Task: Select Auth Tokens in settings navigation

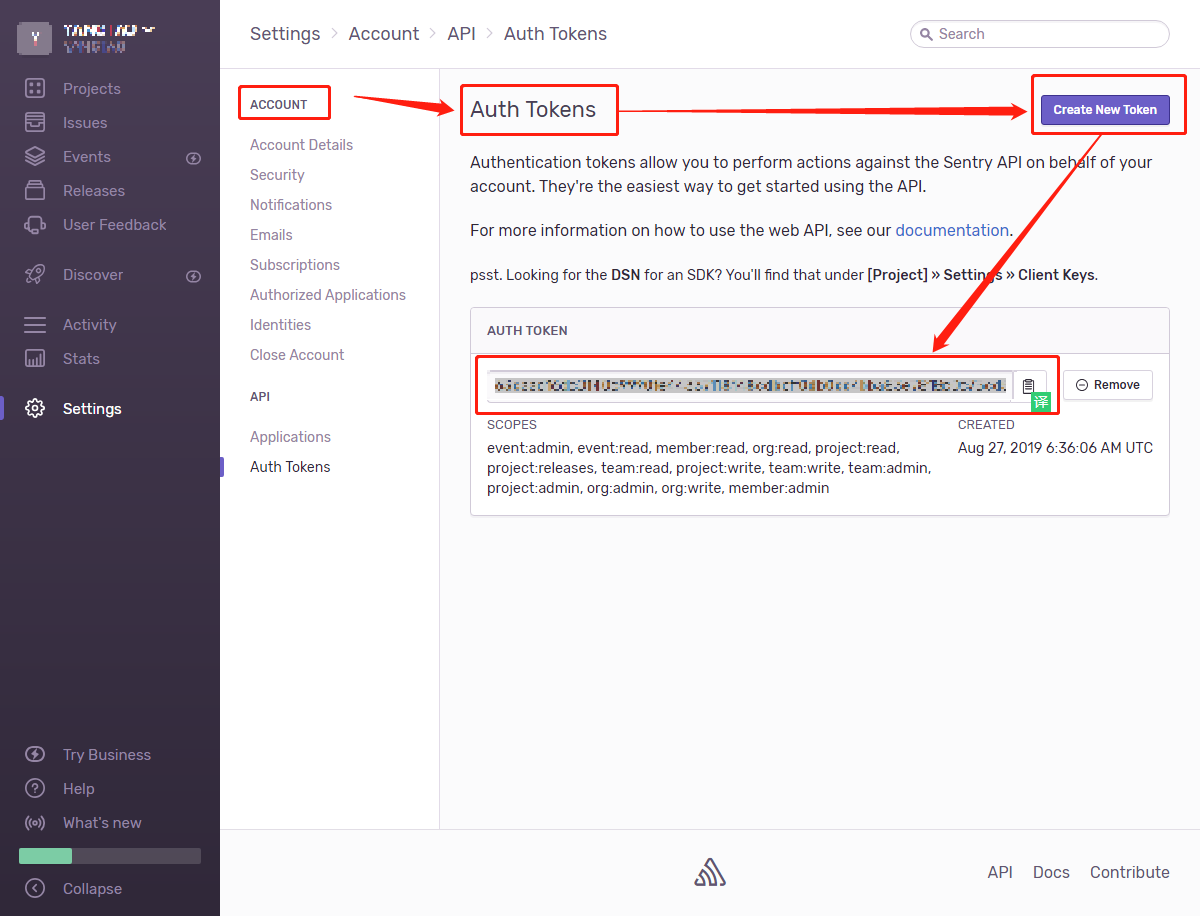Action: pos(290,467)
